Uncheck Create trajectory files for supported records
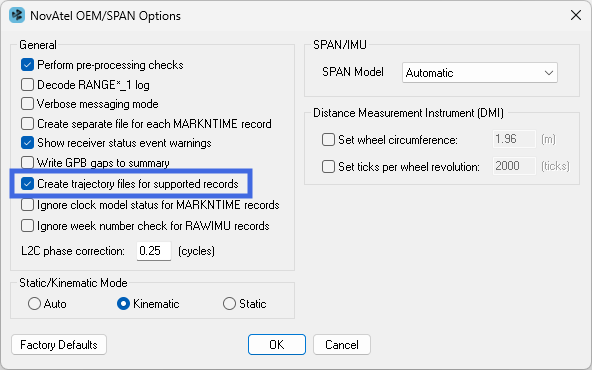Screen dimensions: 592x370 point(28,184)
